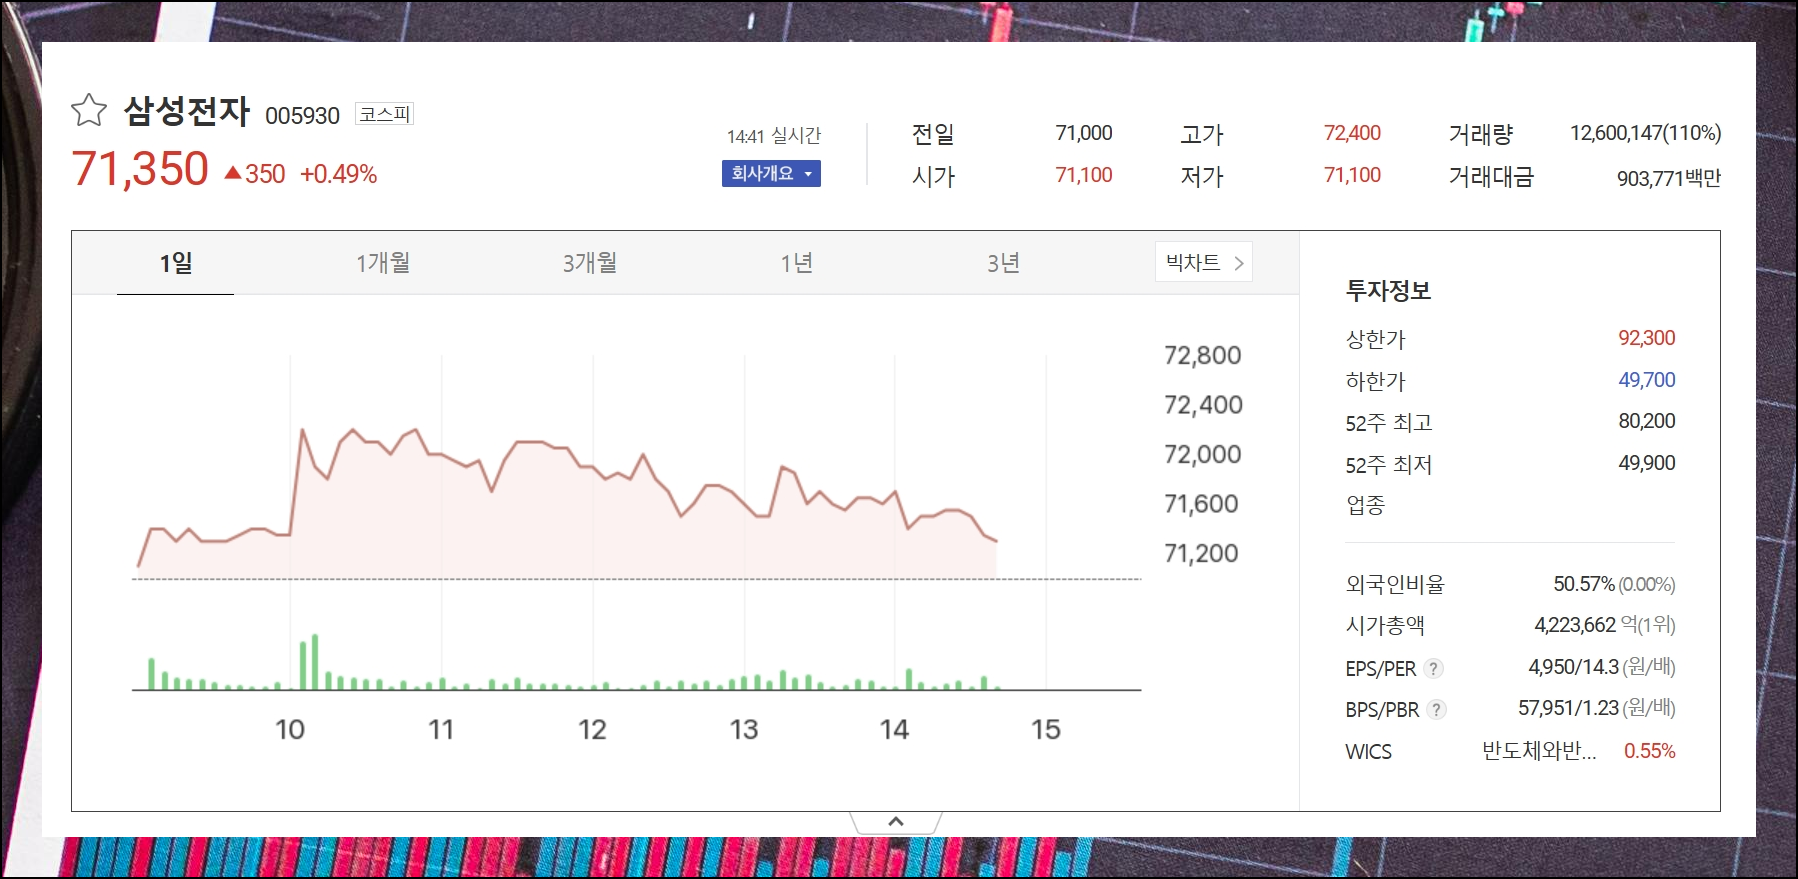This screenshot has height=879, width=1798.
Task: Click the 삼성전자 stock name
Action: tap(187, 110)
